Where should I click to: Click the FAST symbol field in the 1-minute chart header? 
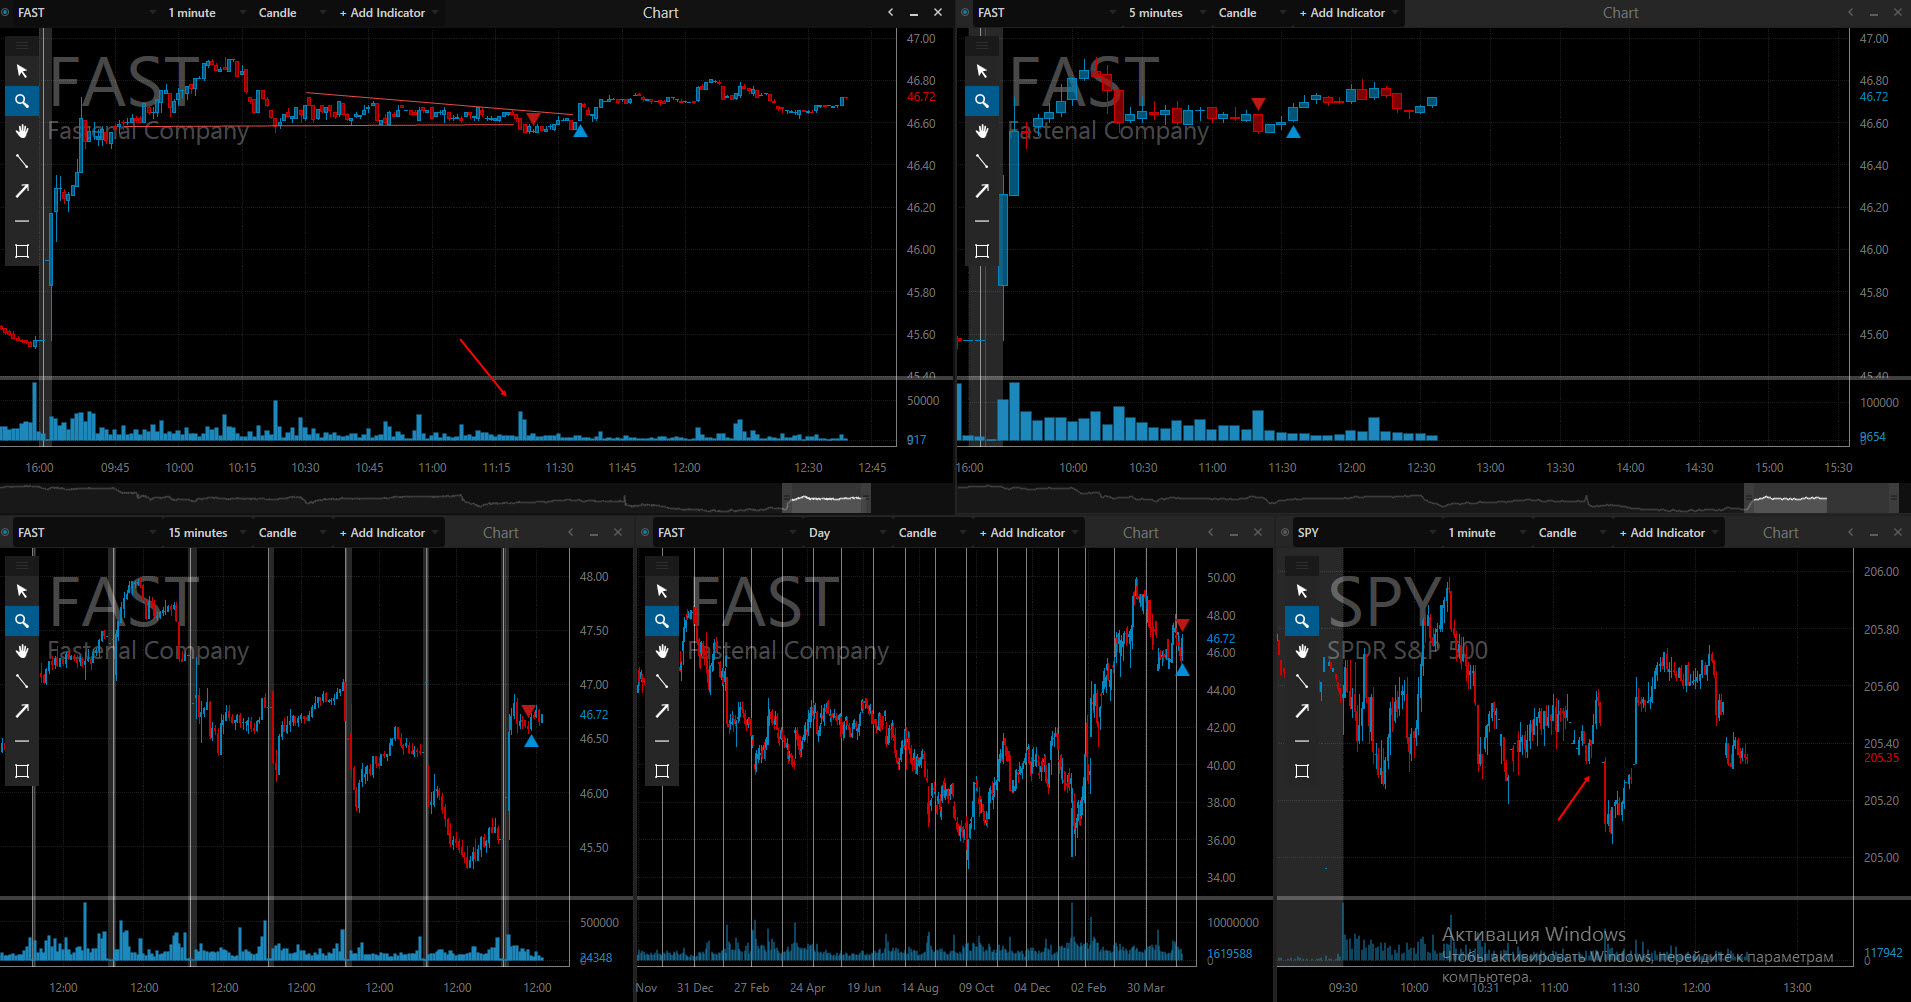pos(85,13)
